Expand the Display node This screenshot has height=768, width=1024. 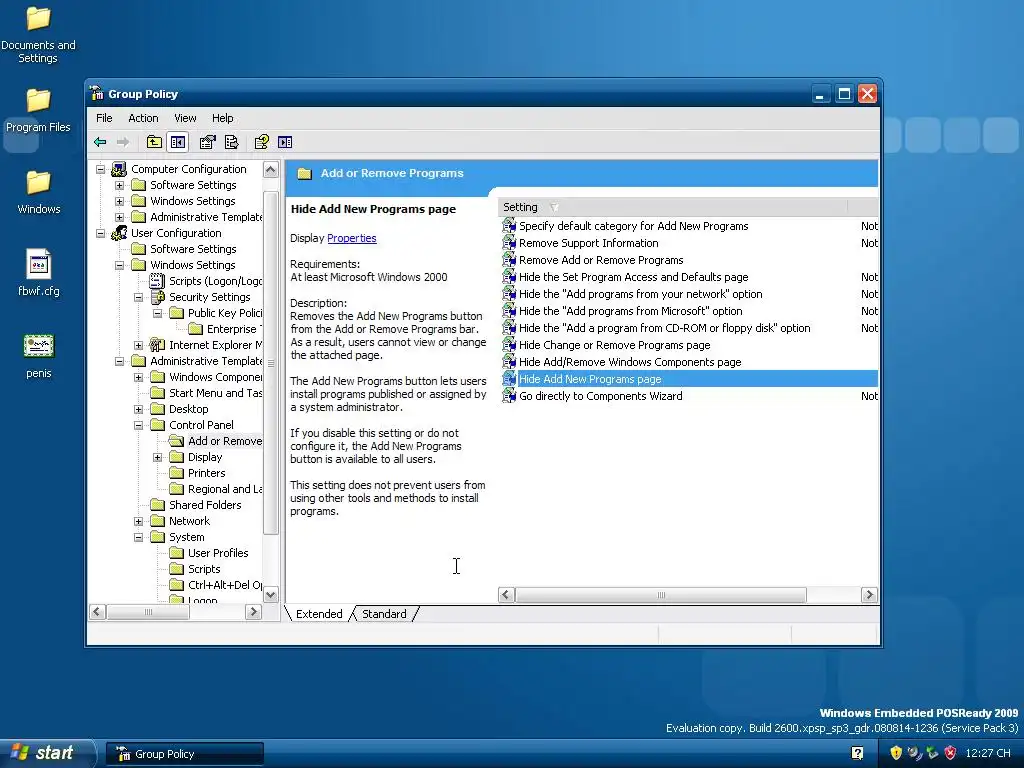click(x=157, y=457)
